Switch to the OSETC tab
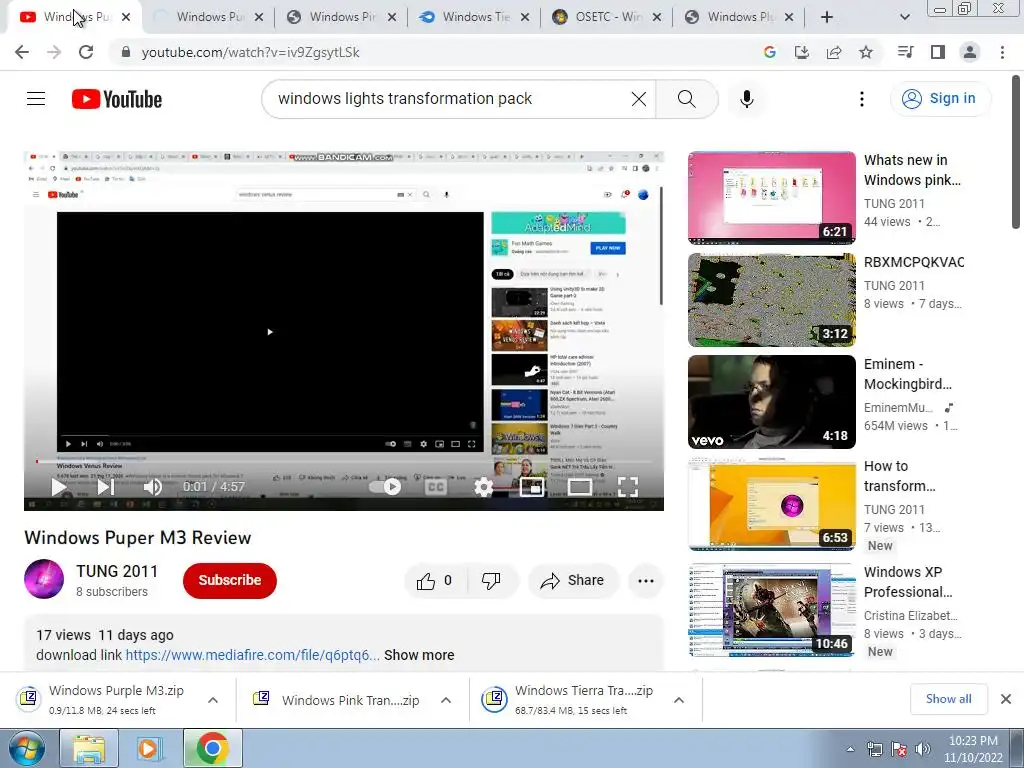This screenshot has height=768, width=1024. coord(607,17)
